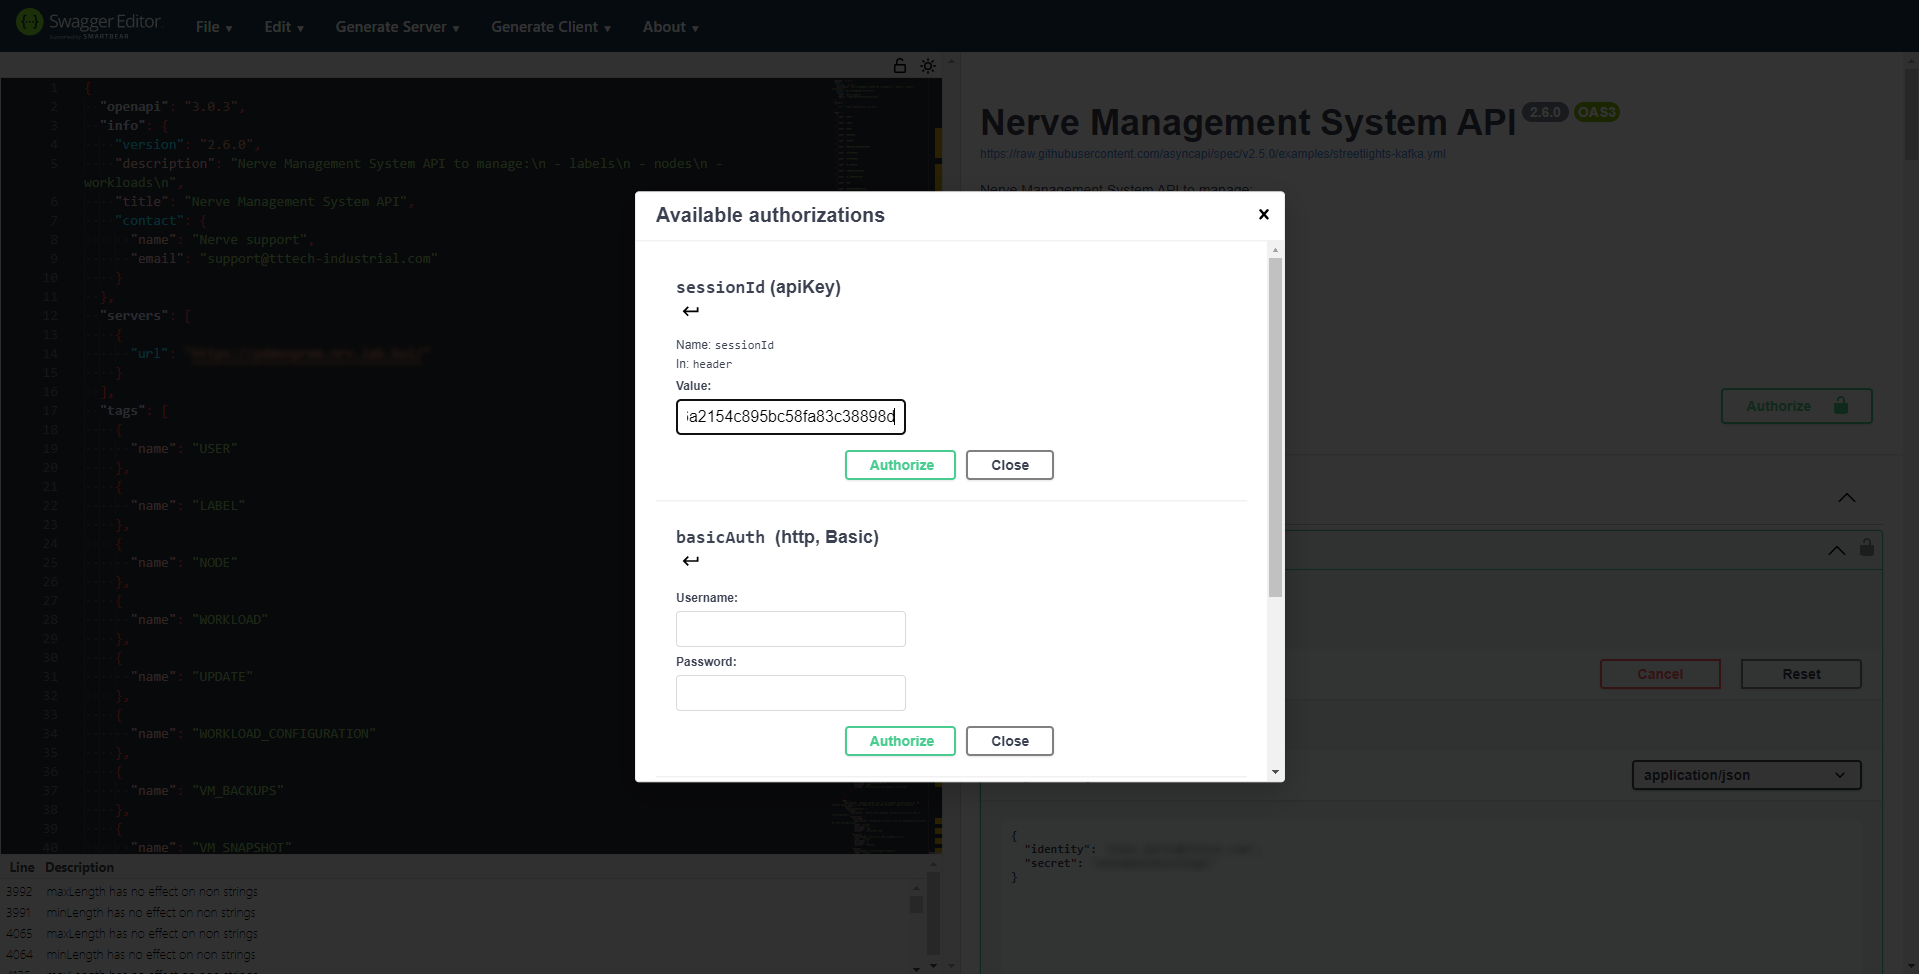The image size is (1919, 974).
Task: Open the application/json media type dropdown
Action: pyautogui.click(x=1745, y=775)
